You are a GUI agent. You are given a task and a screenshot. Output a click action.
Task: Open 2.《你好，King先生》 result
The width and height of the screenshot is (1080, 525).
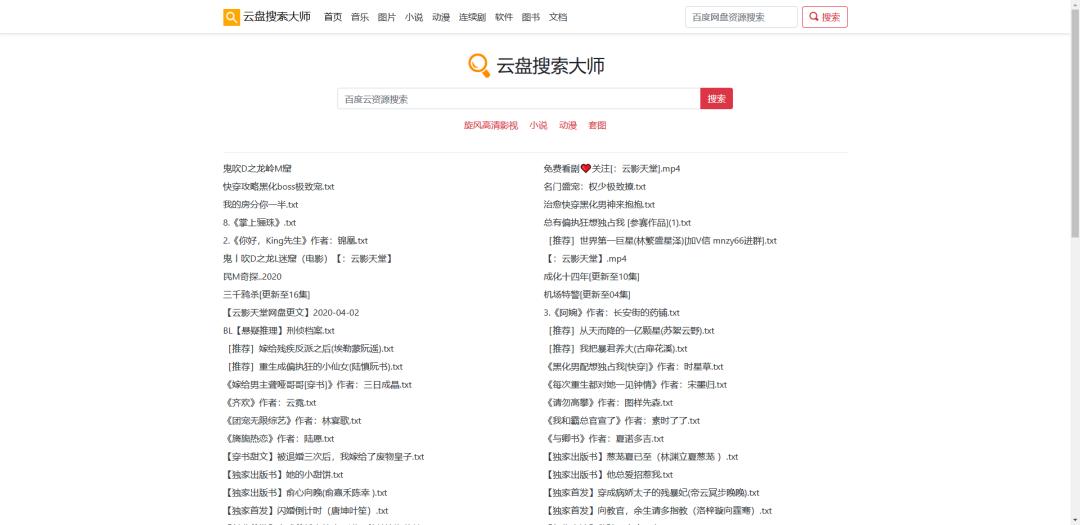pos(295,240)
